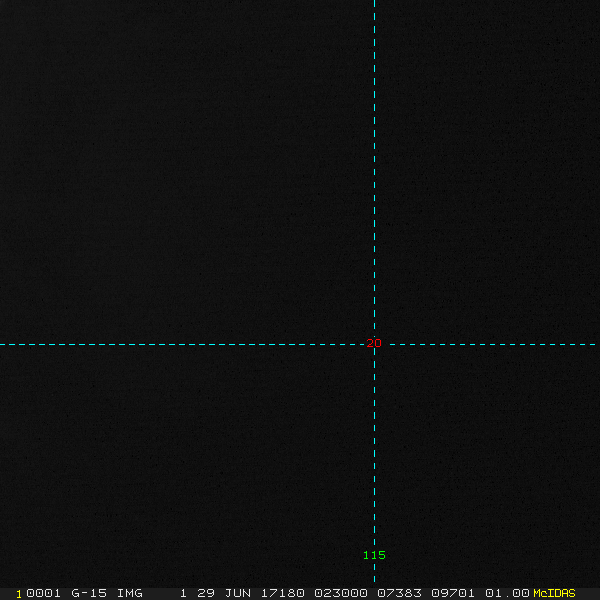The image size is (600, 600).
Task: Click the 'IMG' label in status bar
Action: coord(129,593)
